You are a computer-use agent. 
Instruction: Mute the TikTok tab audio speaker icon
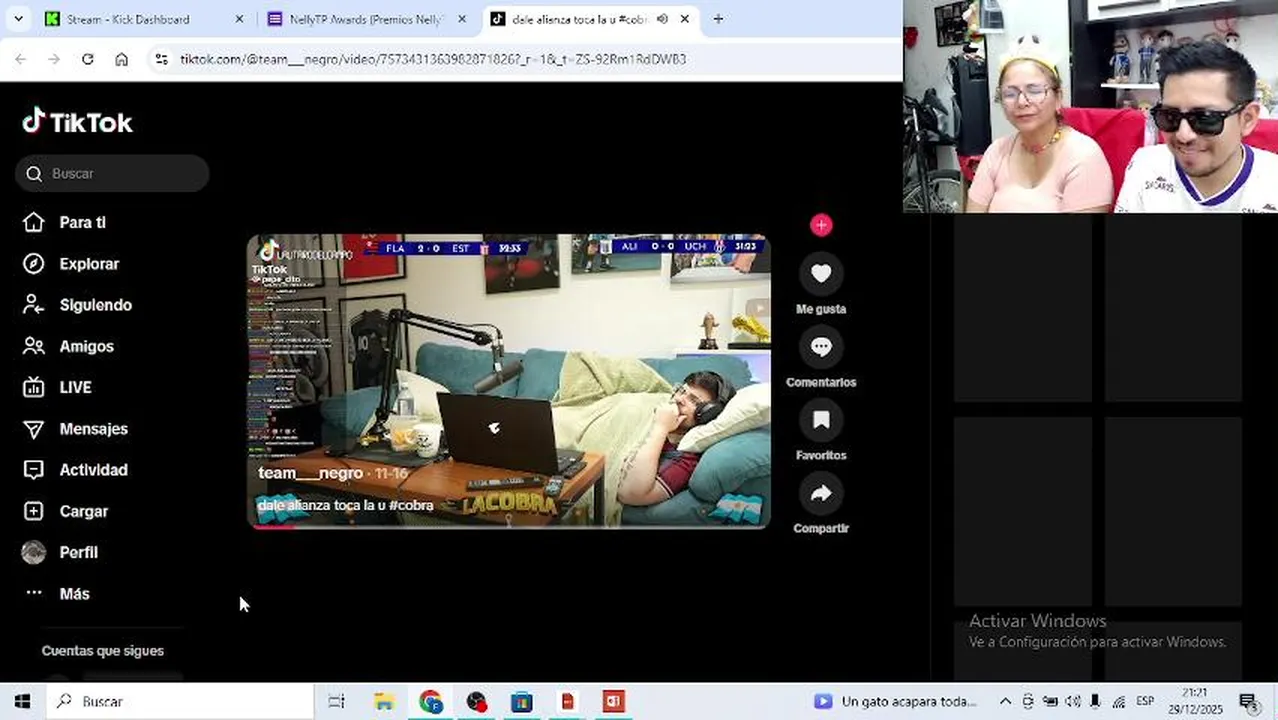[x=662, y=19]
